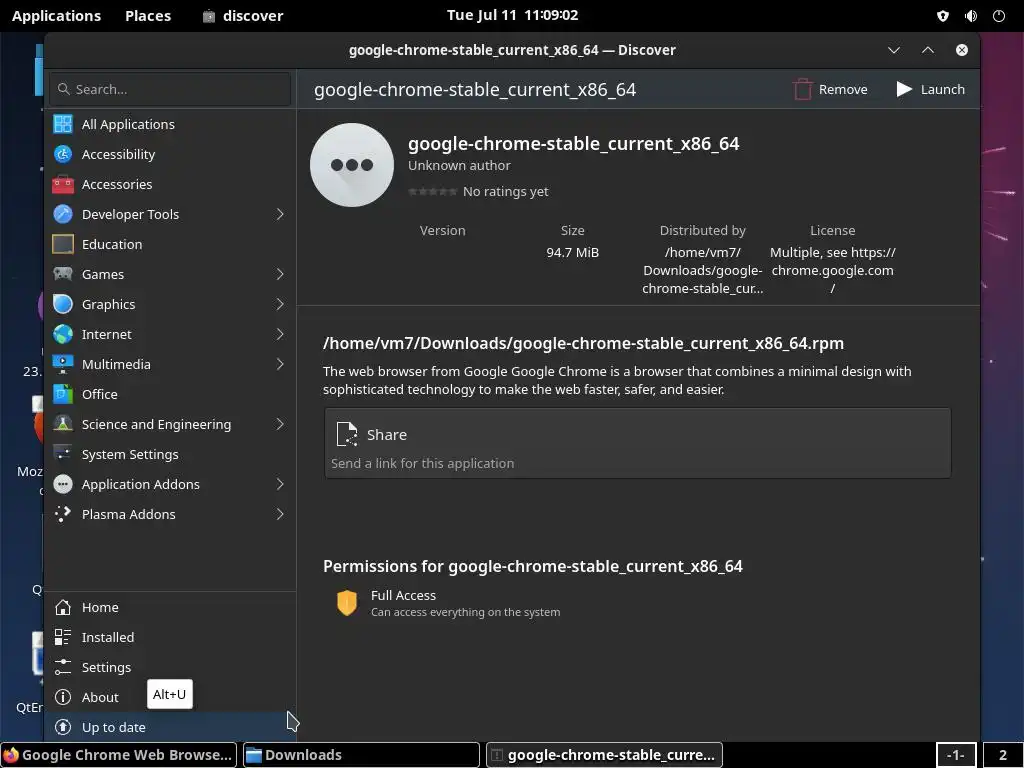Click the Office category icon
The image size is (1024, 768).
coord(63,394)
